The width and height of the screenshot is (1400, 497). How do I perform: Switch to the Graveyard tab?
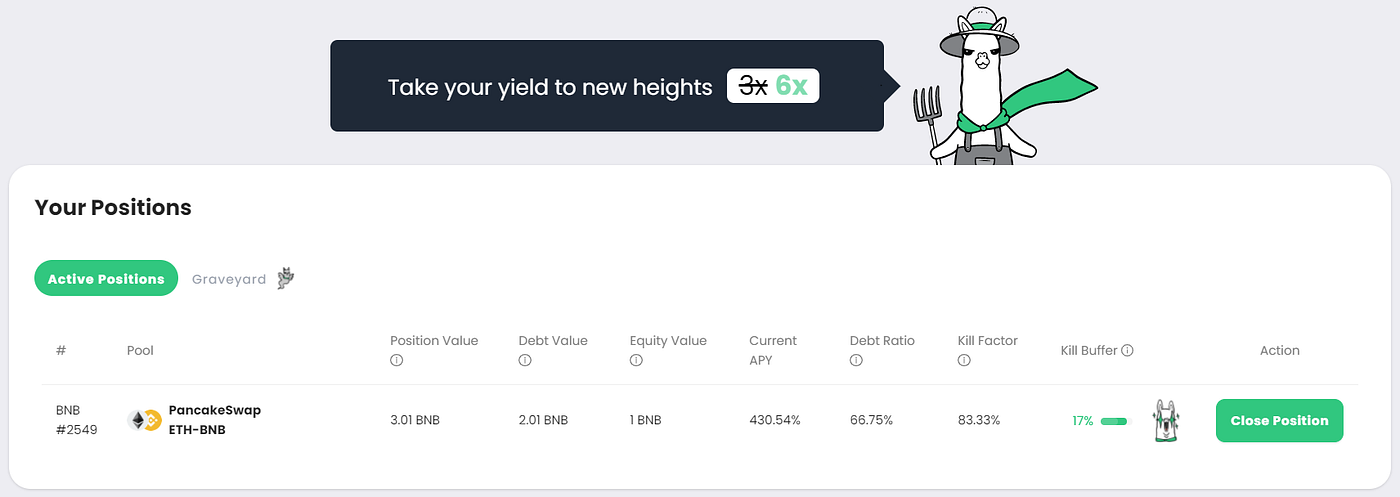click(229, 279)
